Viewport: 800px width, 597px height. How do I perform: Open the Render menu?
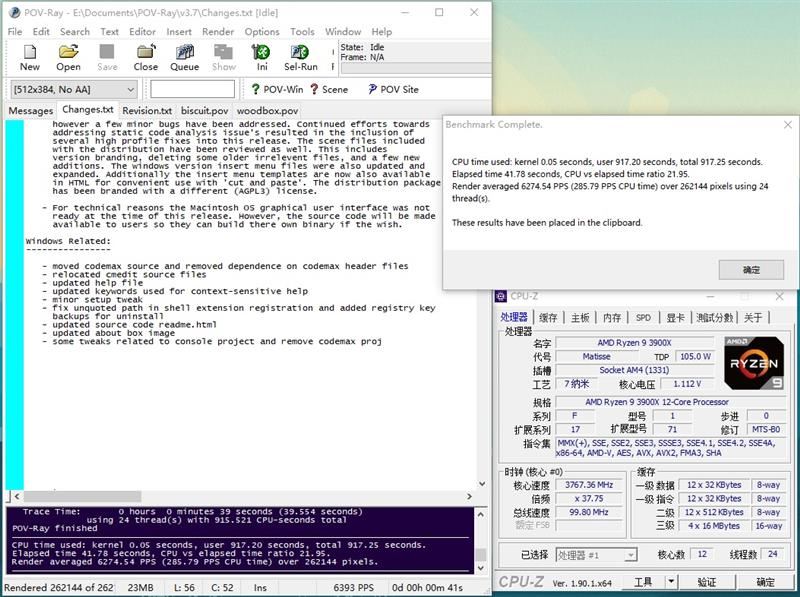tap(218, 32)
